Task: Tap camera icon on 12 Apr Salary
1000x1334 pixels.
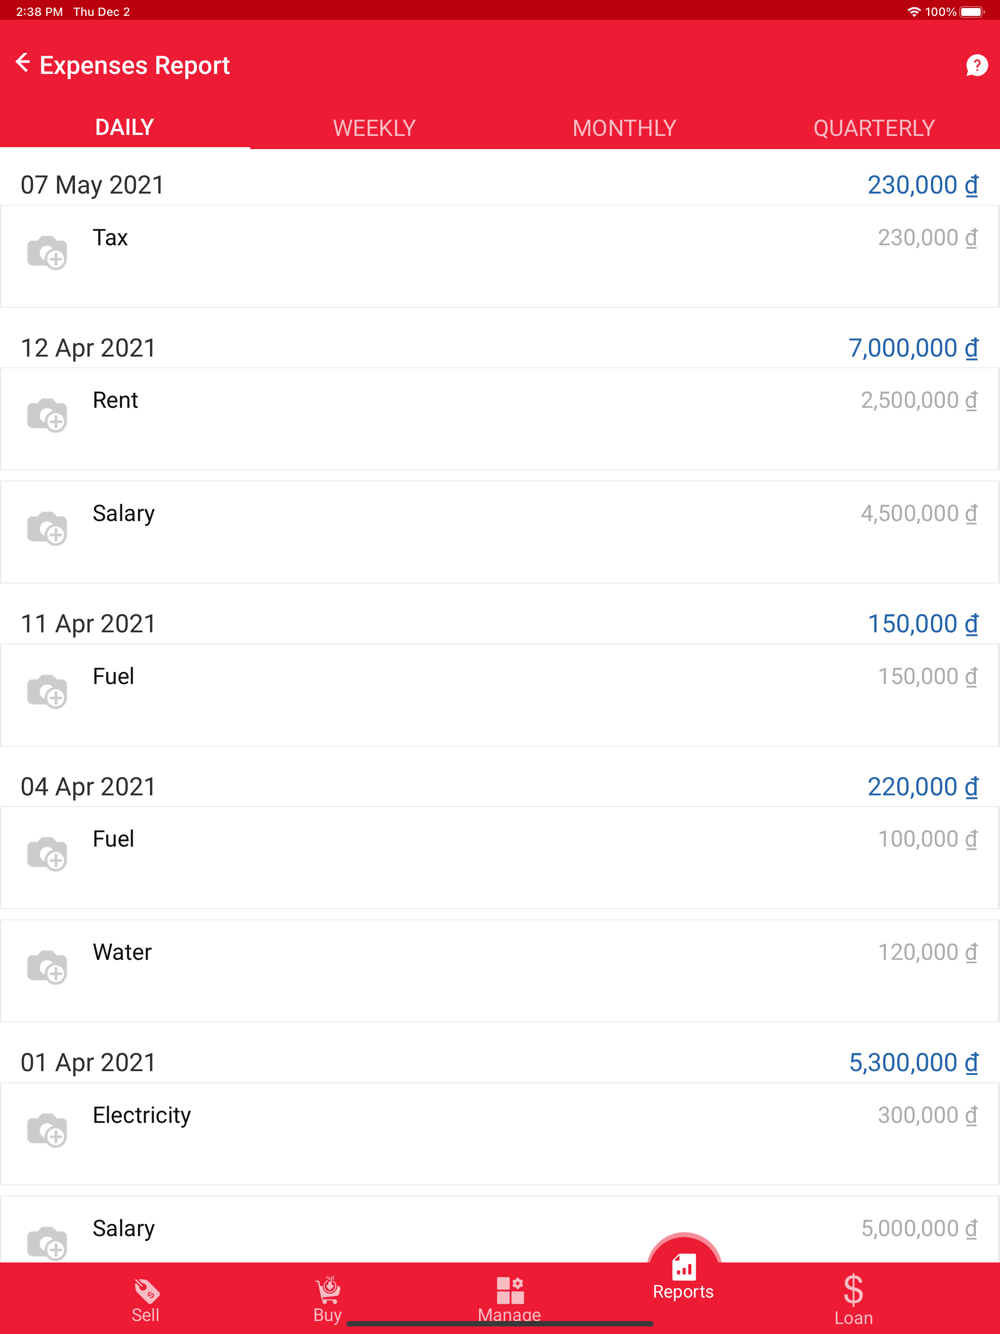Action: click(x=47, y=529)
